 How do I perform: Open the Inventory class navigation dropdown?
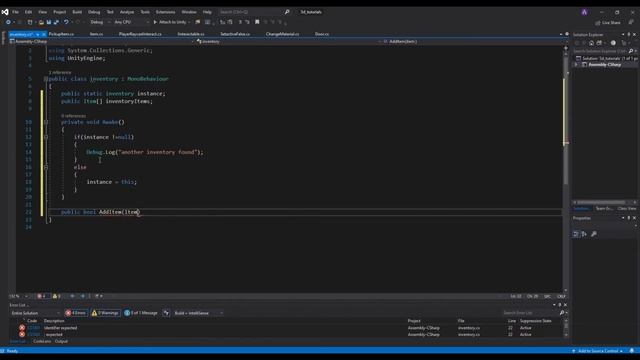[x=289, y=41]
